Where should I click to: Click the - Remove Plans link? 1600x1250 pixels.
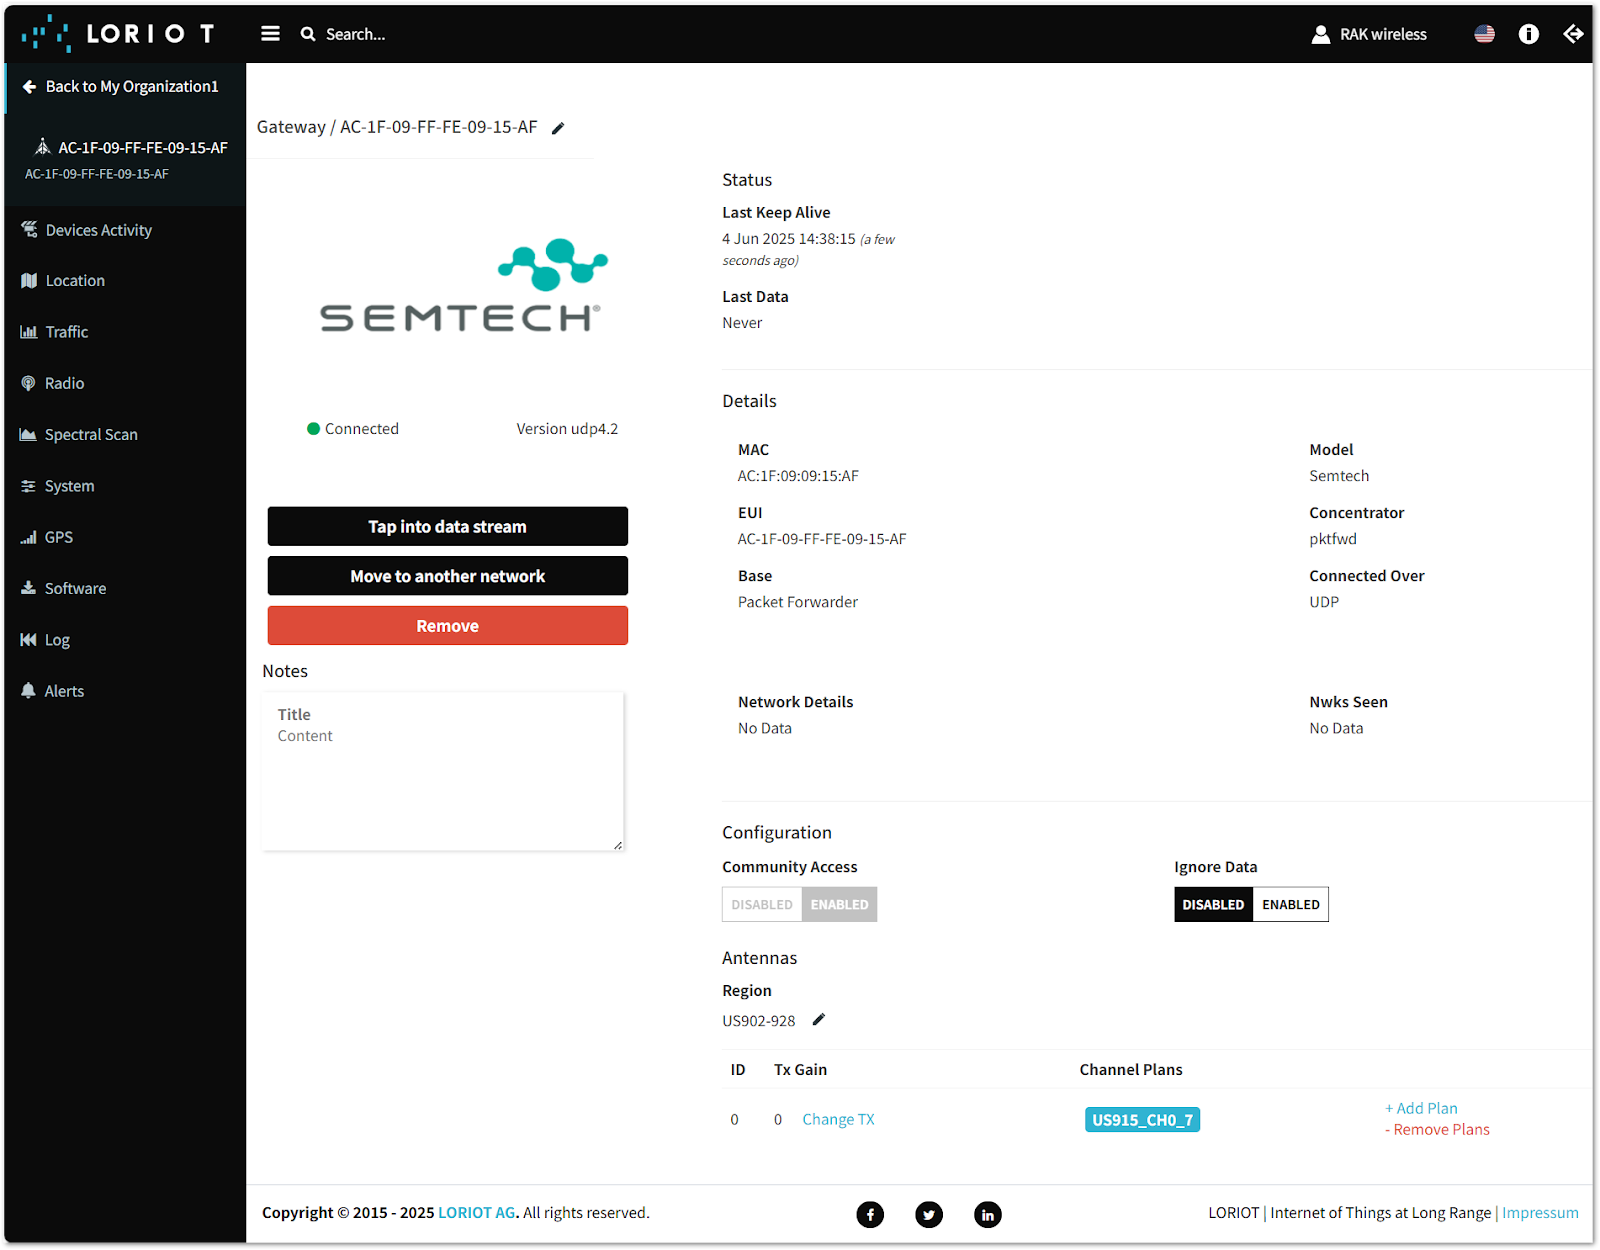pyautogui.click(x=1437, y=1130)
